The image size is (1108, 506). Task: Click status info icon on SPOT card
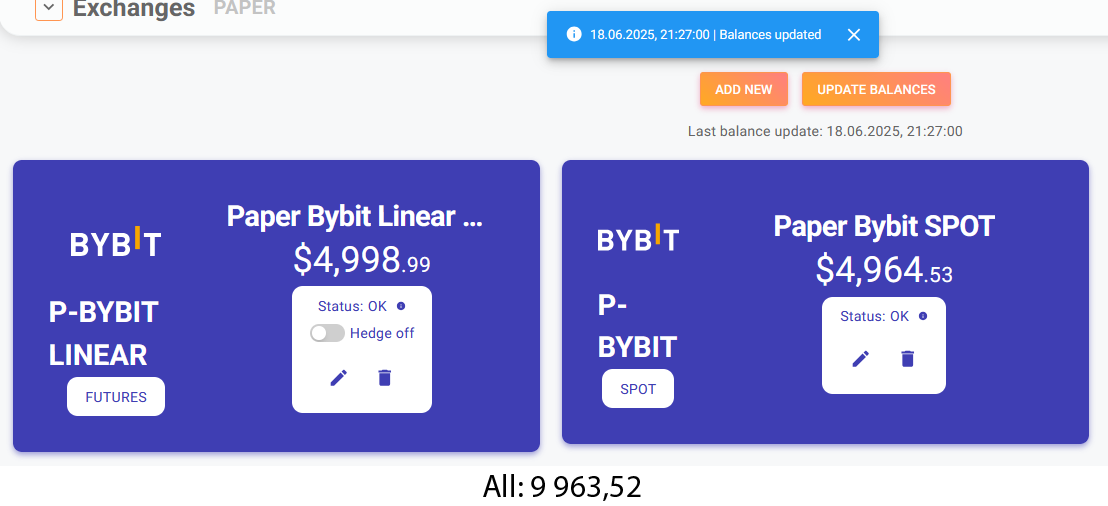click(x=923, y=316)
